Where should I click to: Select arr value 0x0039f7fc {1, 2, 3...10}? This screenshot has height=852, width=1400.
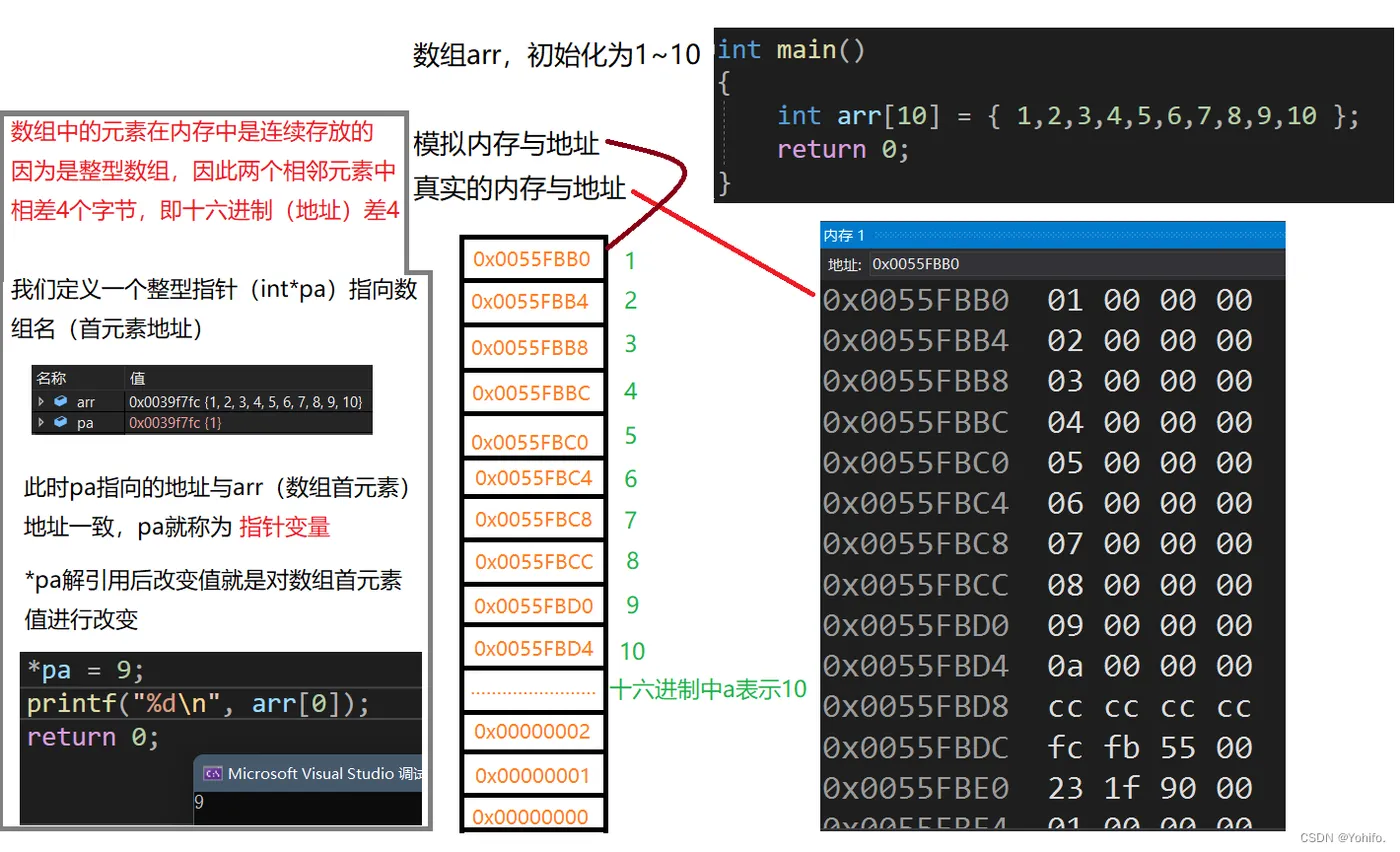[x=245, y=401]
